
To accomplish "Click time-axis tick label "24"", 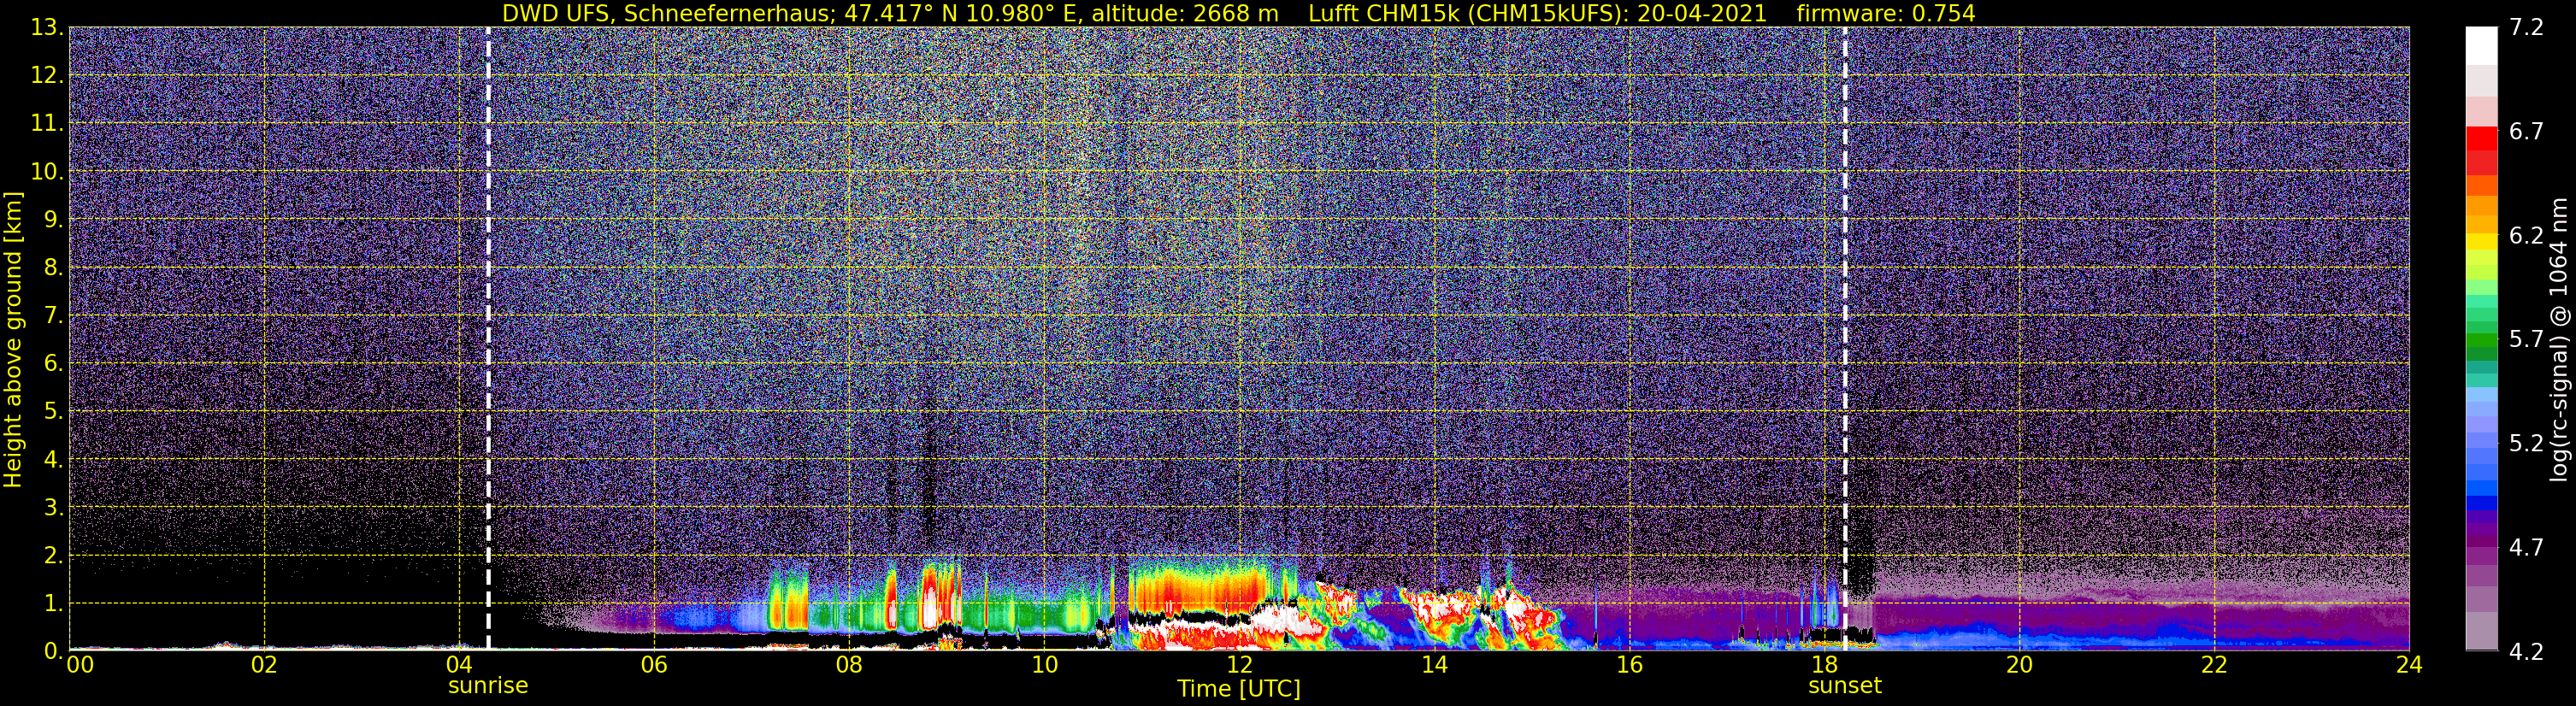I will pos(2409,666).
